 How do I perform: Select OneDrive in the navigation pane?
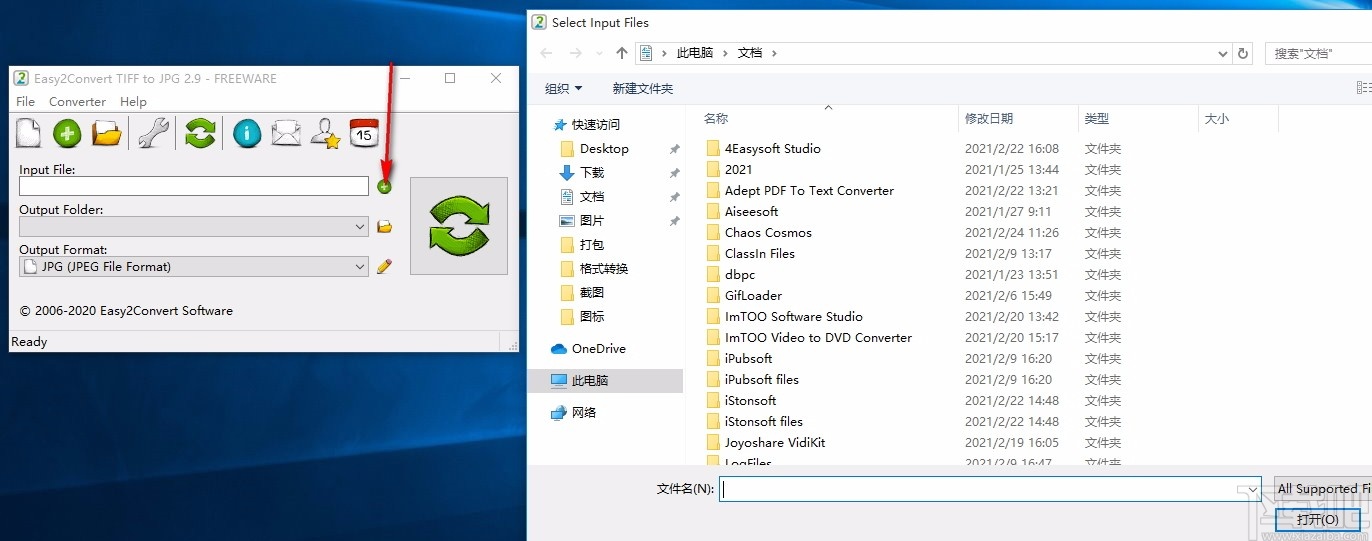pyautogui.click(x=598, y=349)
